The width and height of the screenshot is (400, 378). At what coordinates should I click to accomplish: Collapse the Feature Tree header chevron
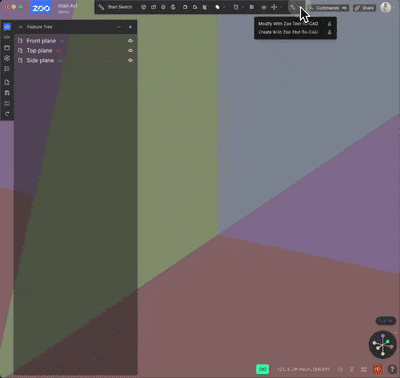(21, 27)
